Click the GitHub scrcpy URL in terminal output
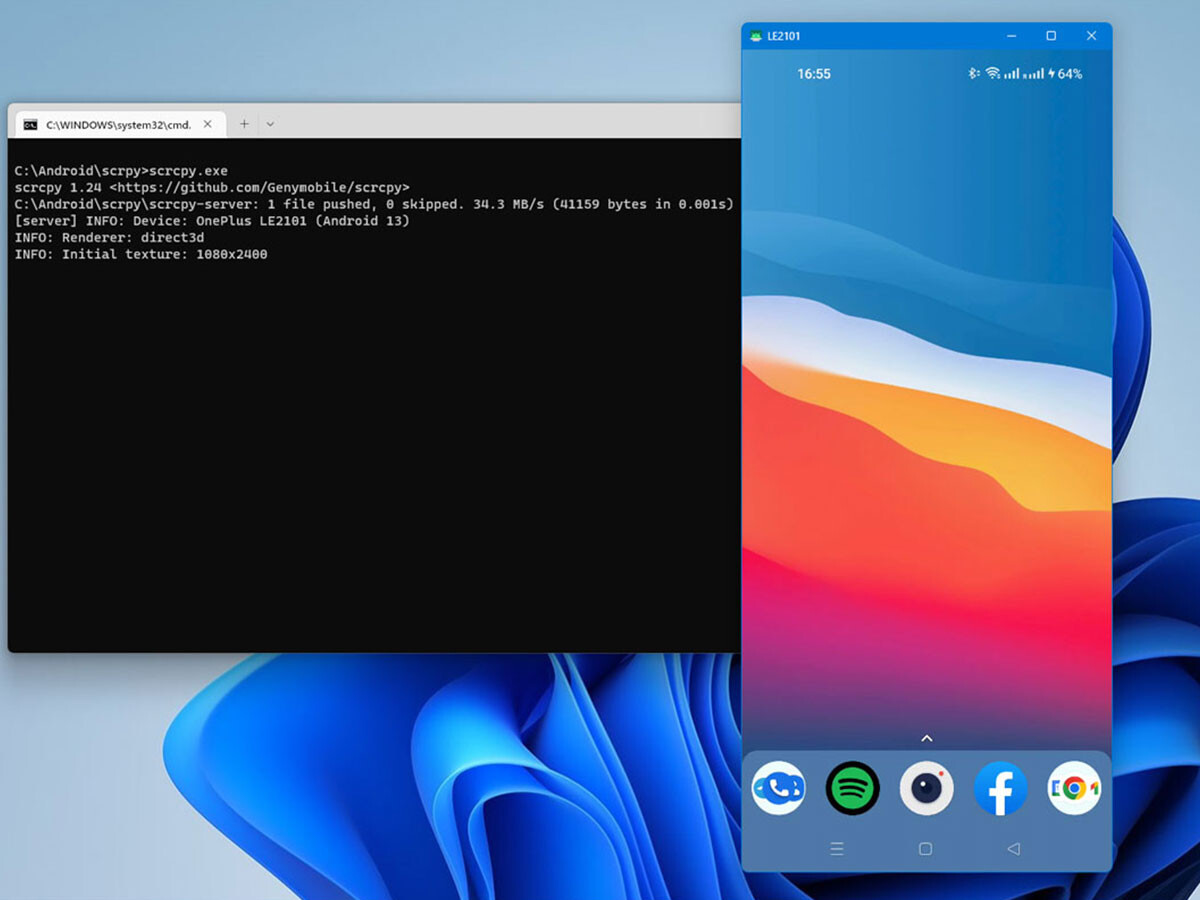This screenshot has width=1200, height=900. click(x=263, y=187)
